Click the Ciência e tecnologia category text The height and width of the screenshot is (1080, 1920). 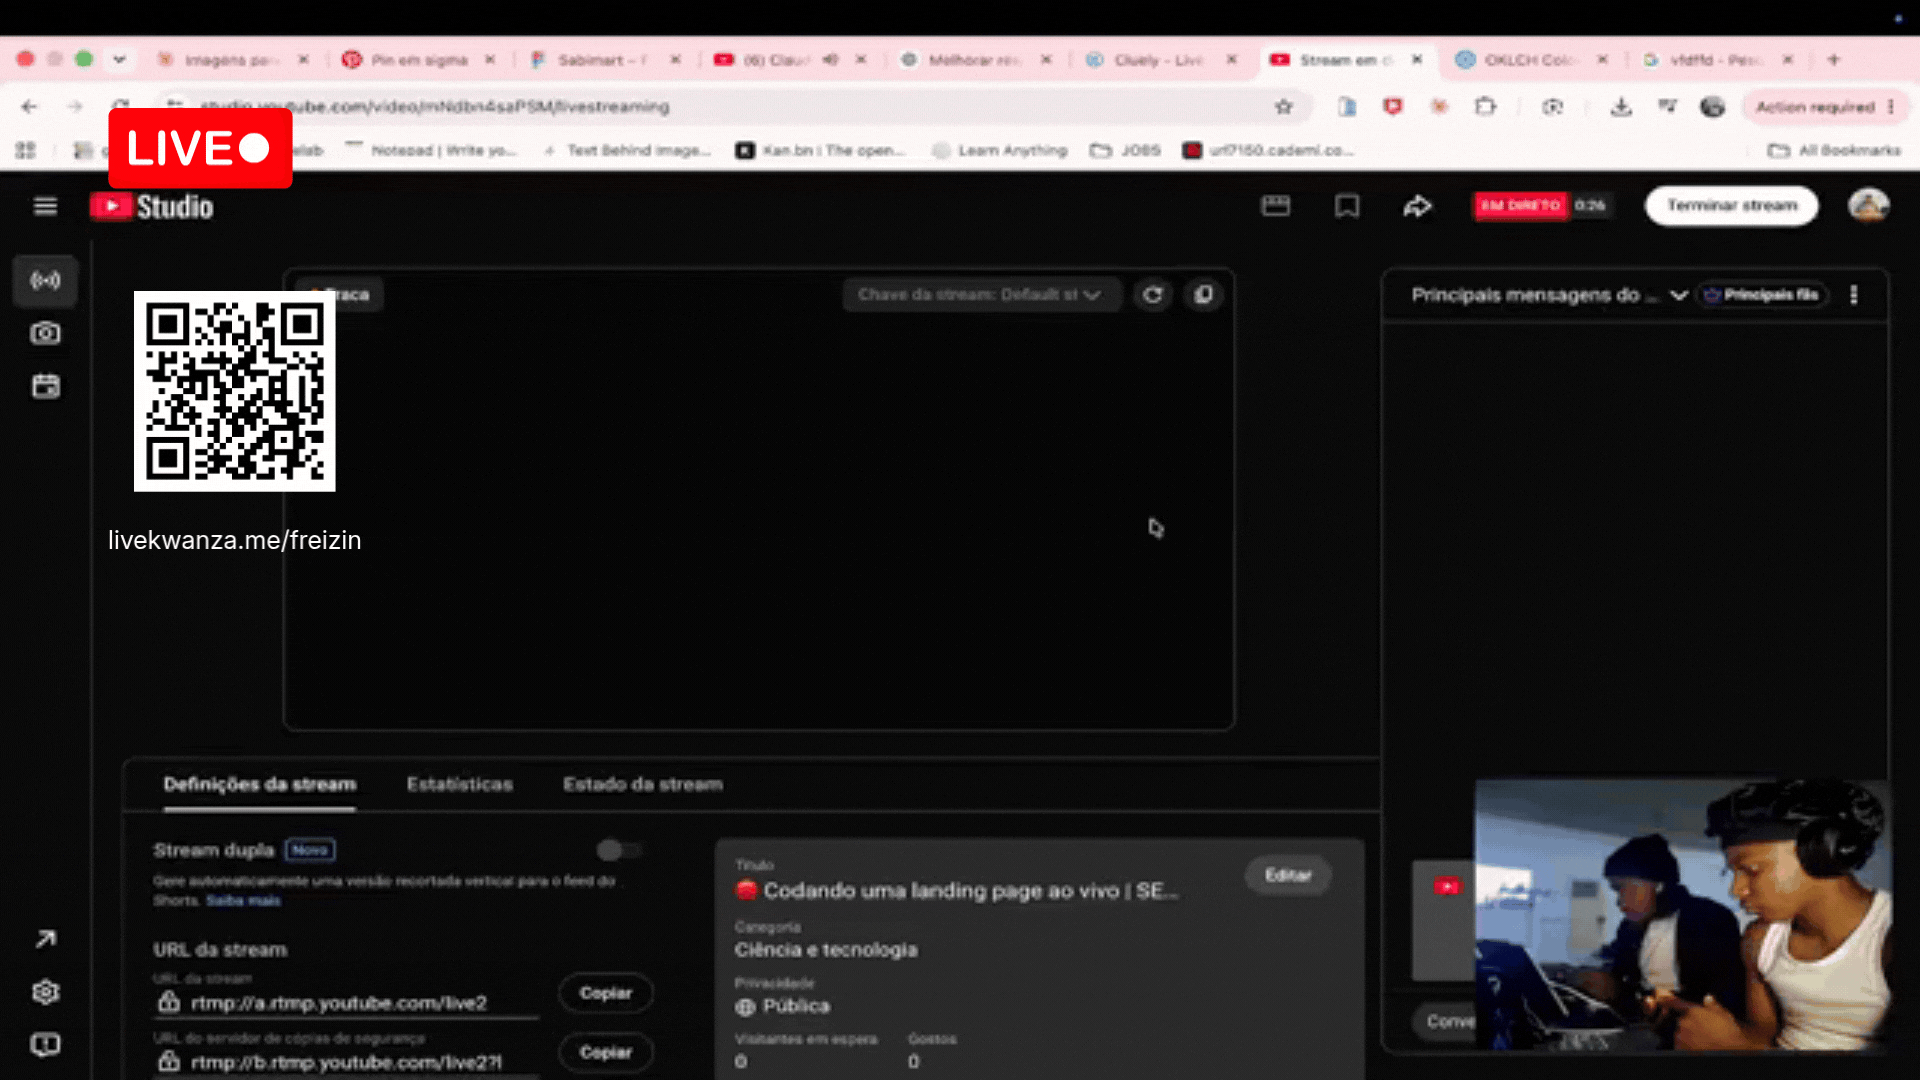(x=826, y=950)
